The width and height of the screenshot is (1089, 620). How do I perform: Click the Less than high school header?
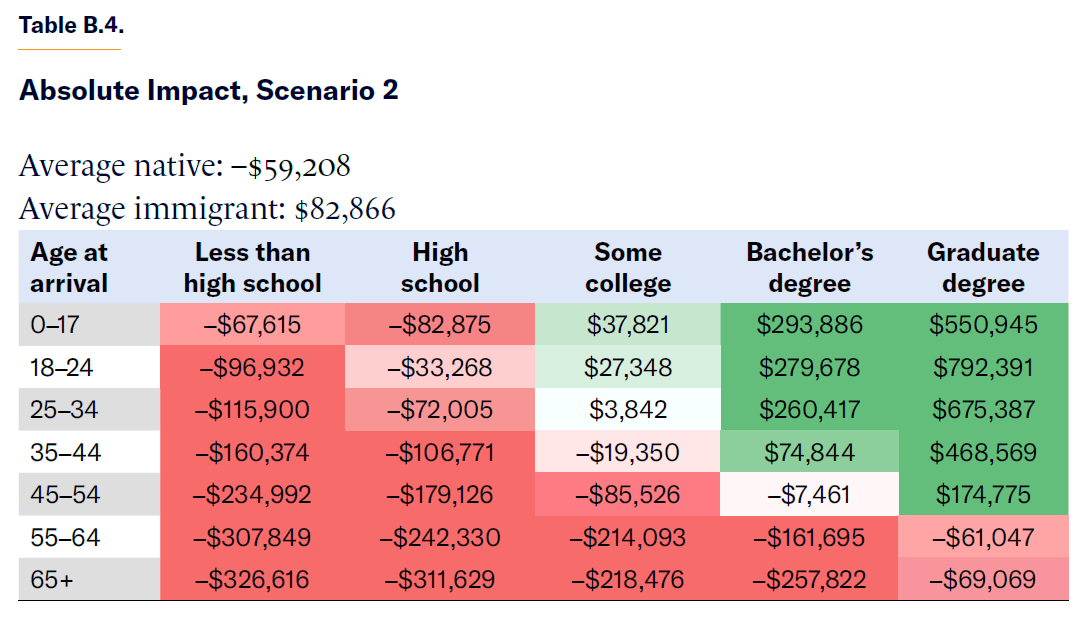coord(252,267)
